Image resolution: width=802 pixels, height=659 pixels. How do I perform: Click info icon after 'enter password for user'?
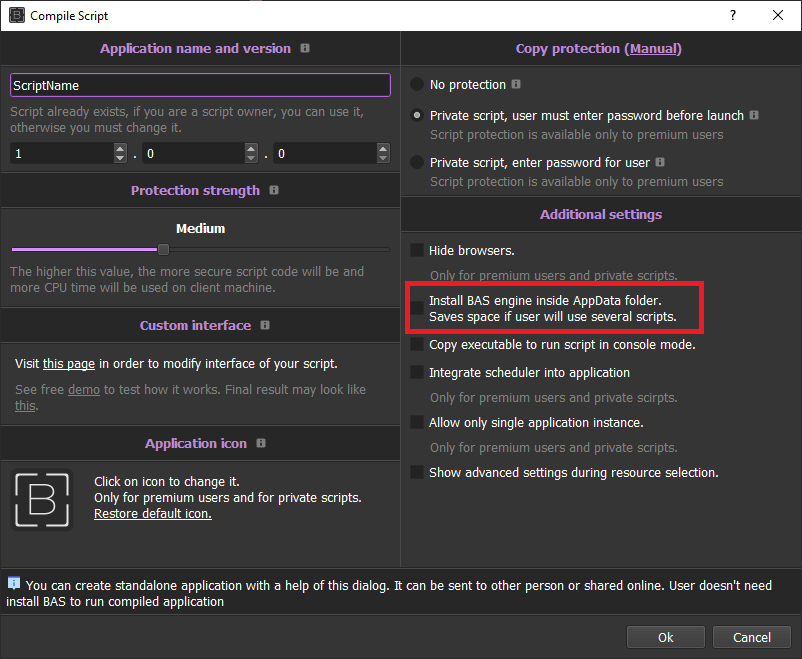[660, 162]
